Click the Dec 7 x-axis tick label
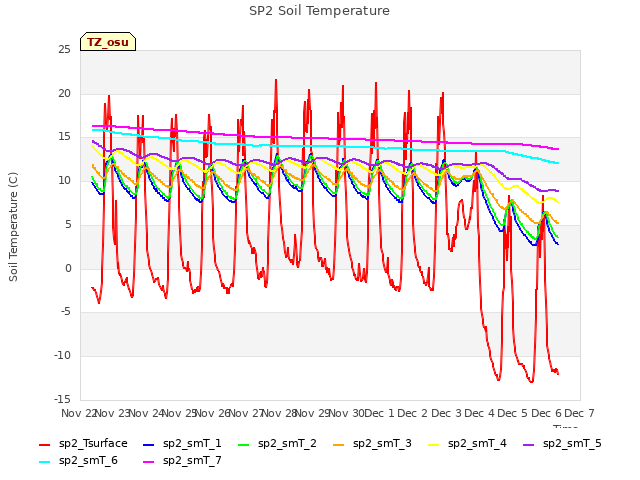The image size is (640, 480). click(580, 413)
